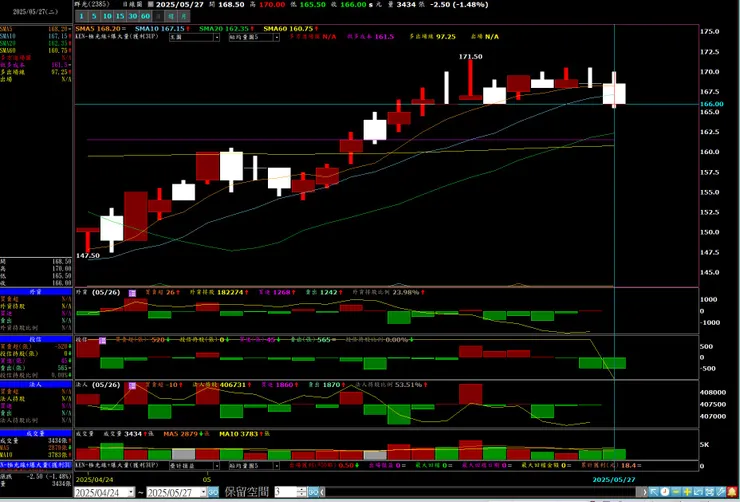Image resolution: width=740 pixels, height=502 pixels.
Task: Click the arrow cursor icon in bottom toolbar
Action: pyautogui.click(x=654, y=492)
